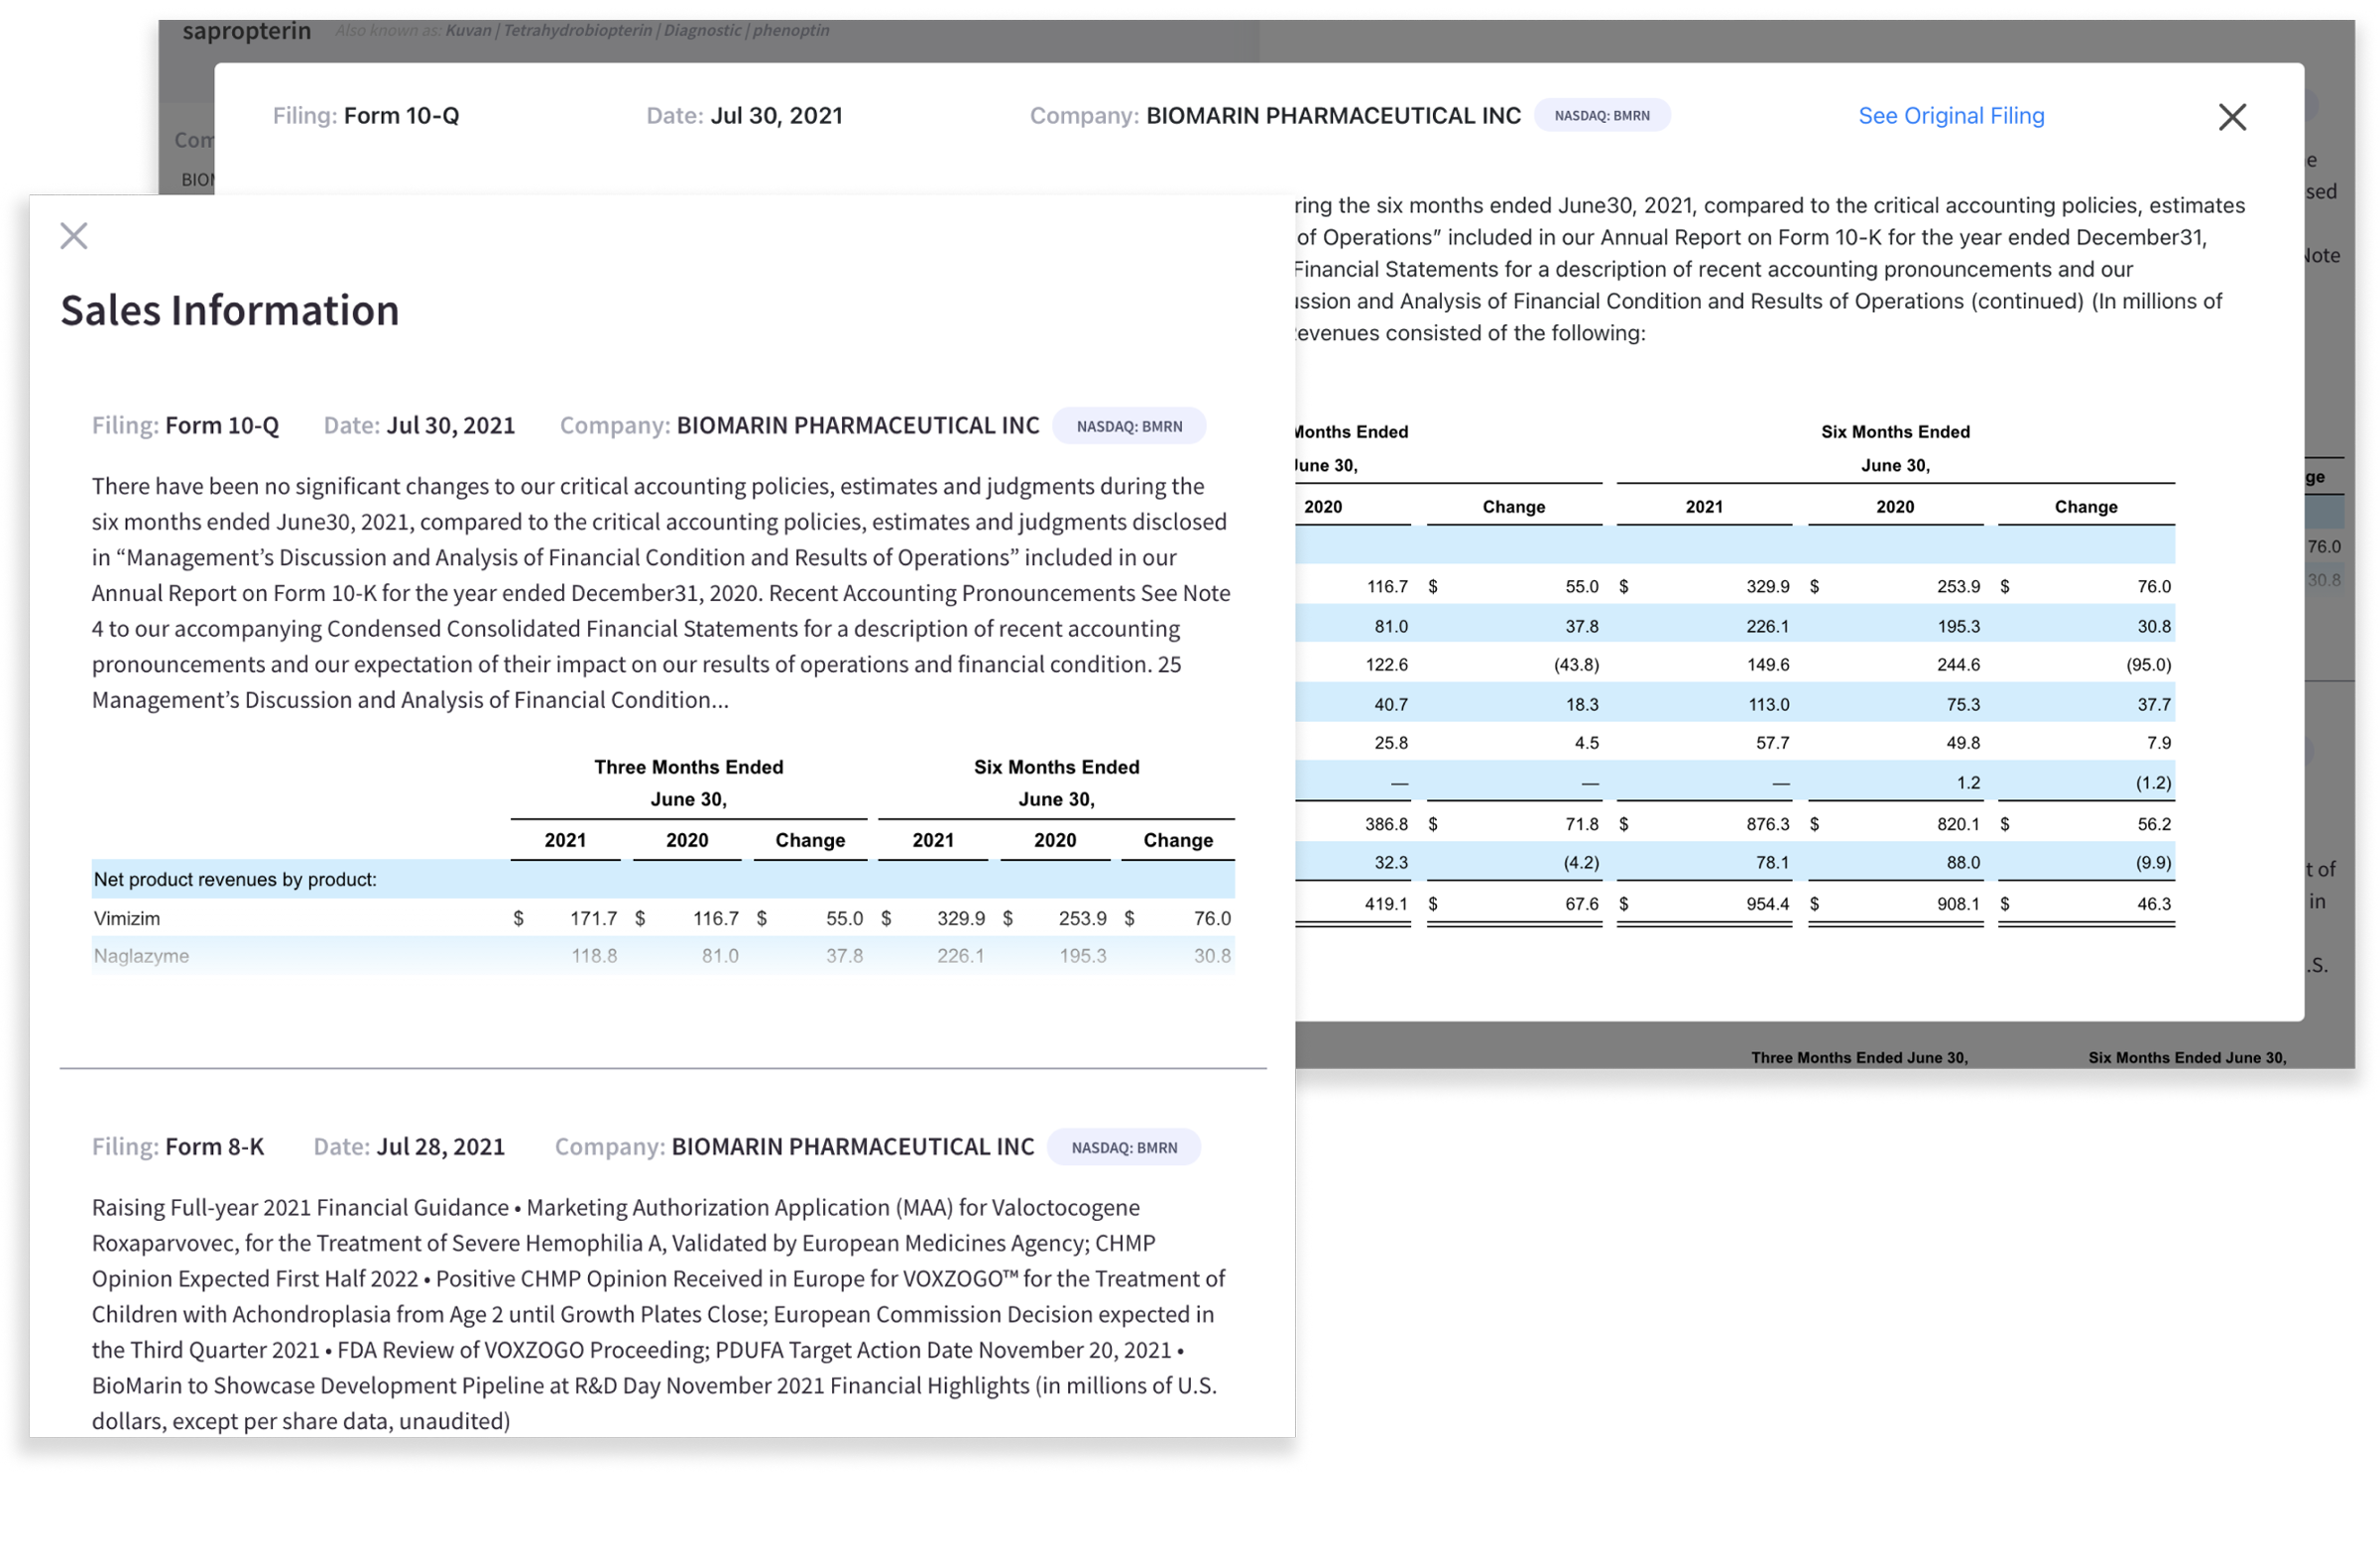This screenshot has height=1562, width=2380.
Task: Click the sapropterin drug title
Action: click(246, 30)
